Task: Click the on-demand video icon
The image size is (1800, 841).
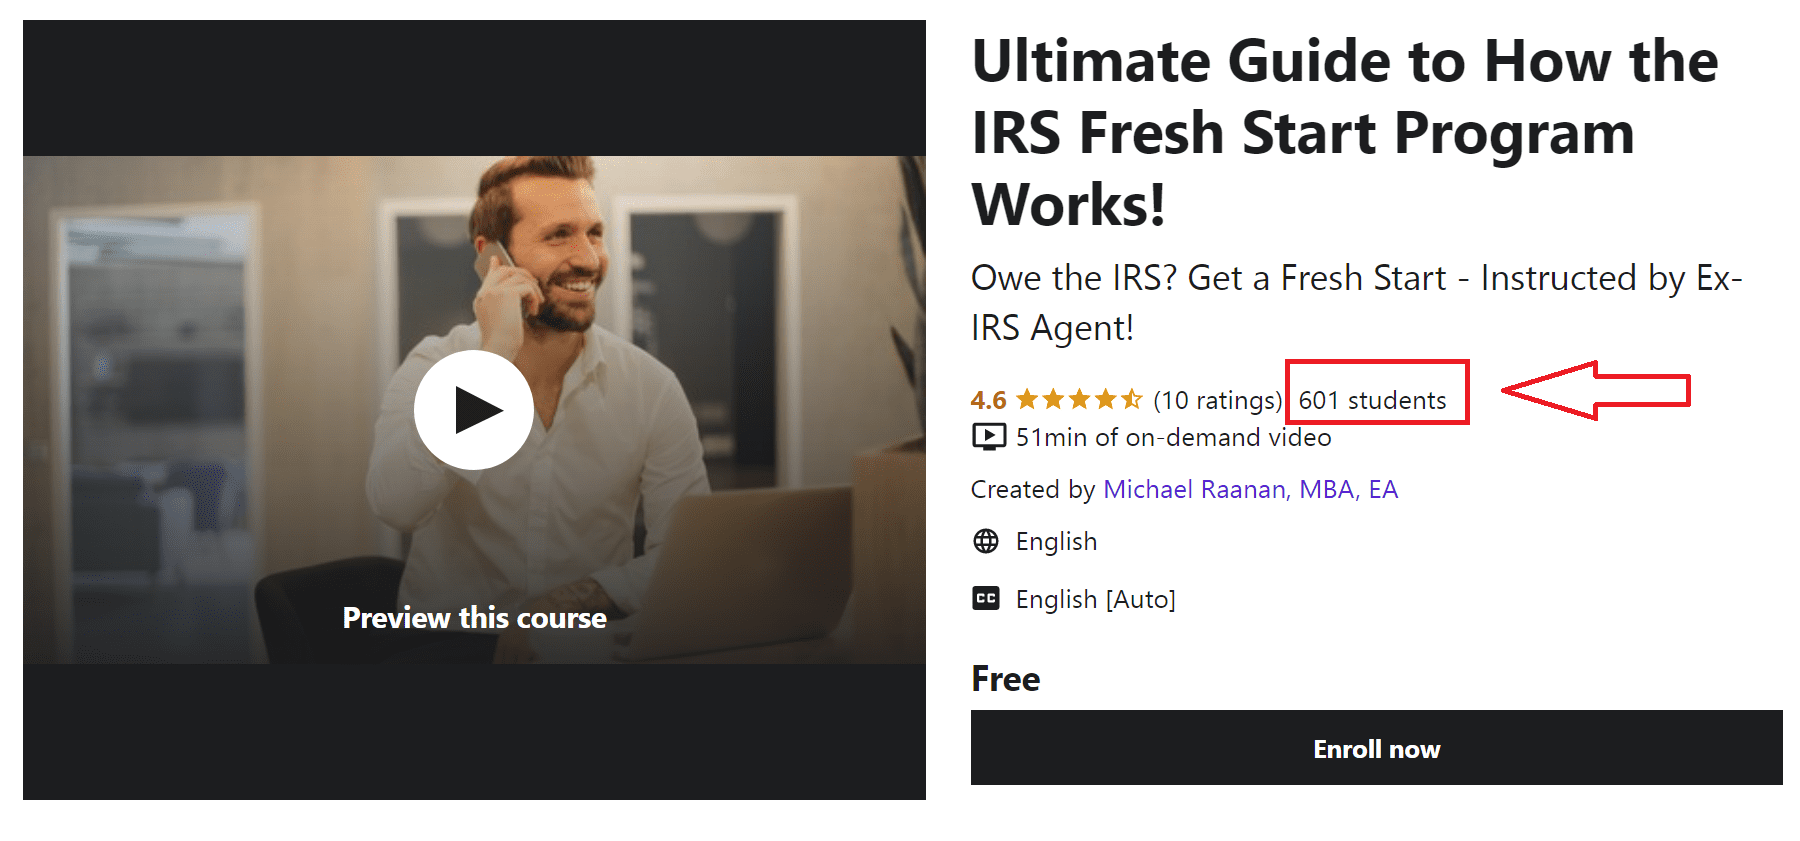Action: coord(989,437)
